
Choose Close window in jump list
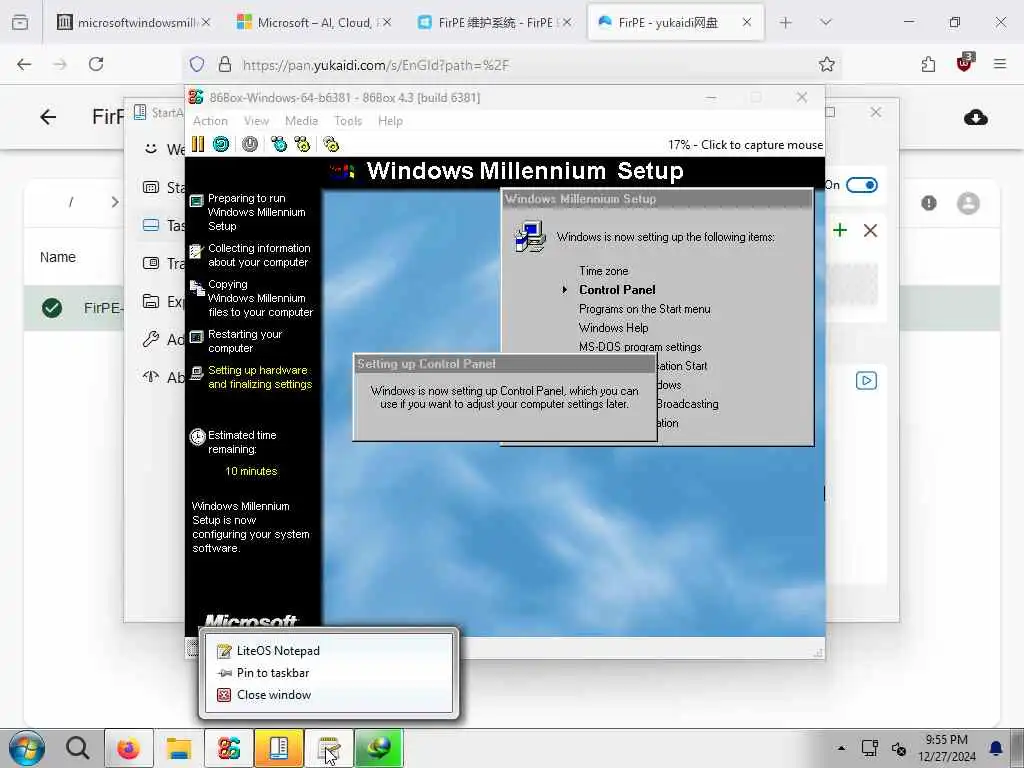pyautogui.click(x=328, y=695)
